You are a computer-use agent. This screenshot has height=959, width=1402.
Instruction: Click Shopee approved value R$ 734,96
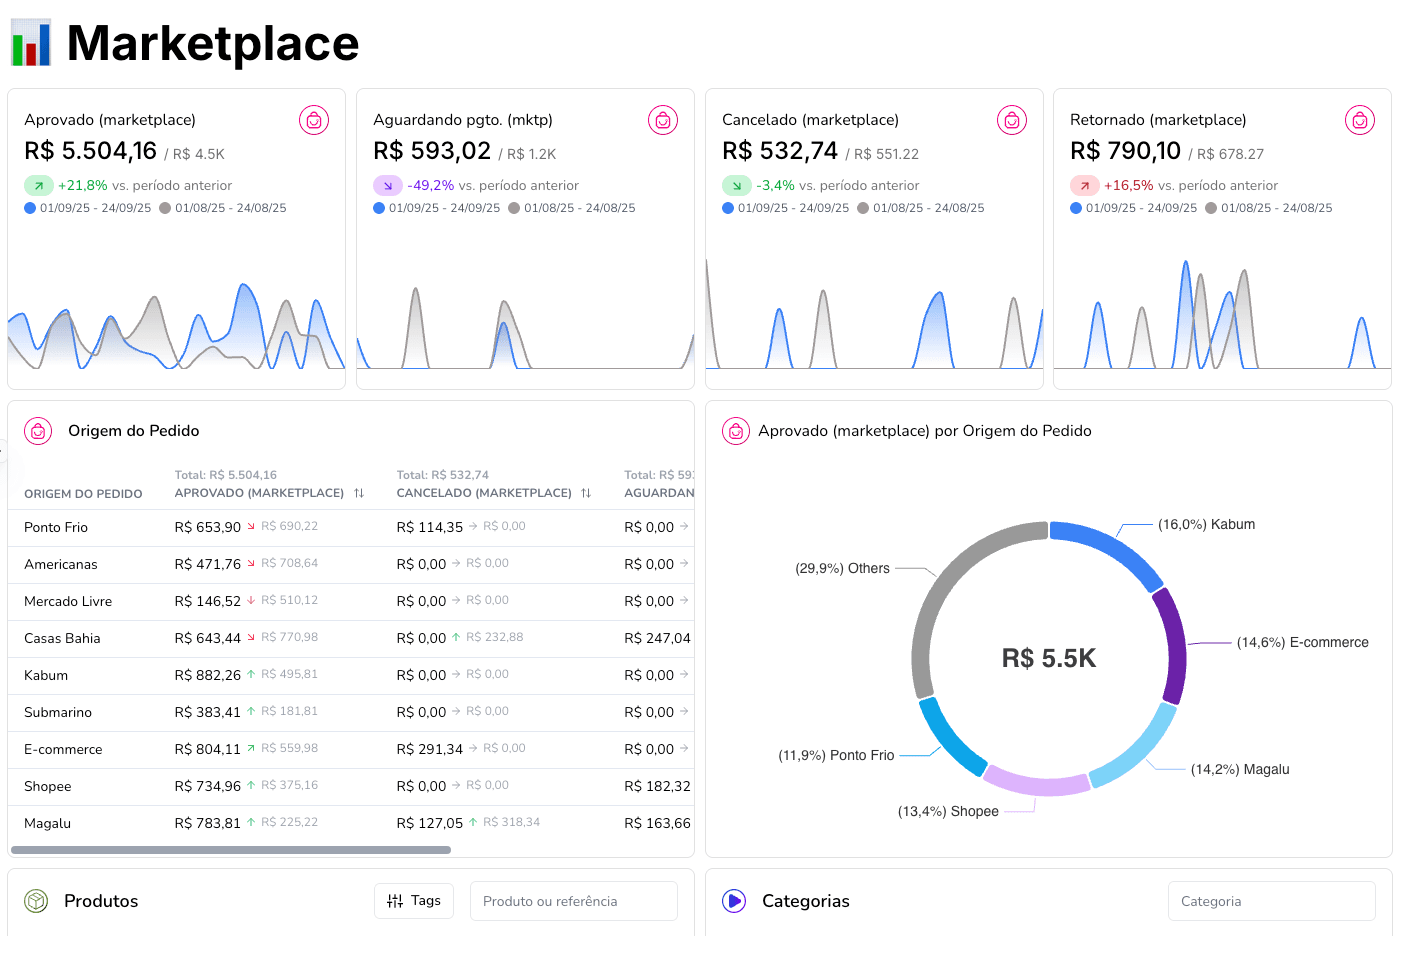click(208, 786)
